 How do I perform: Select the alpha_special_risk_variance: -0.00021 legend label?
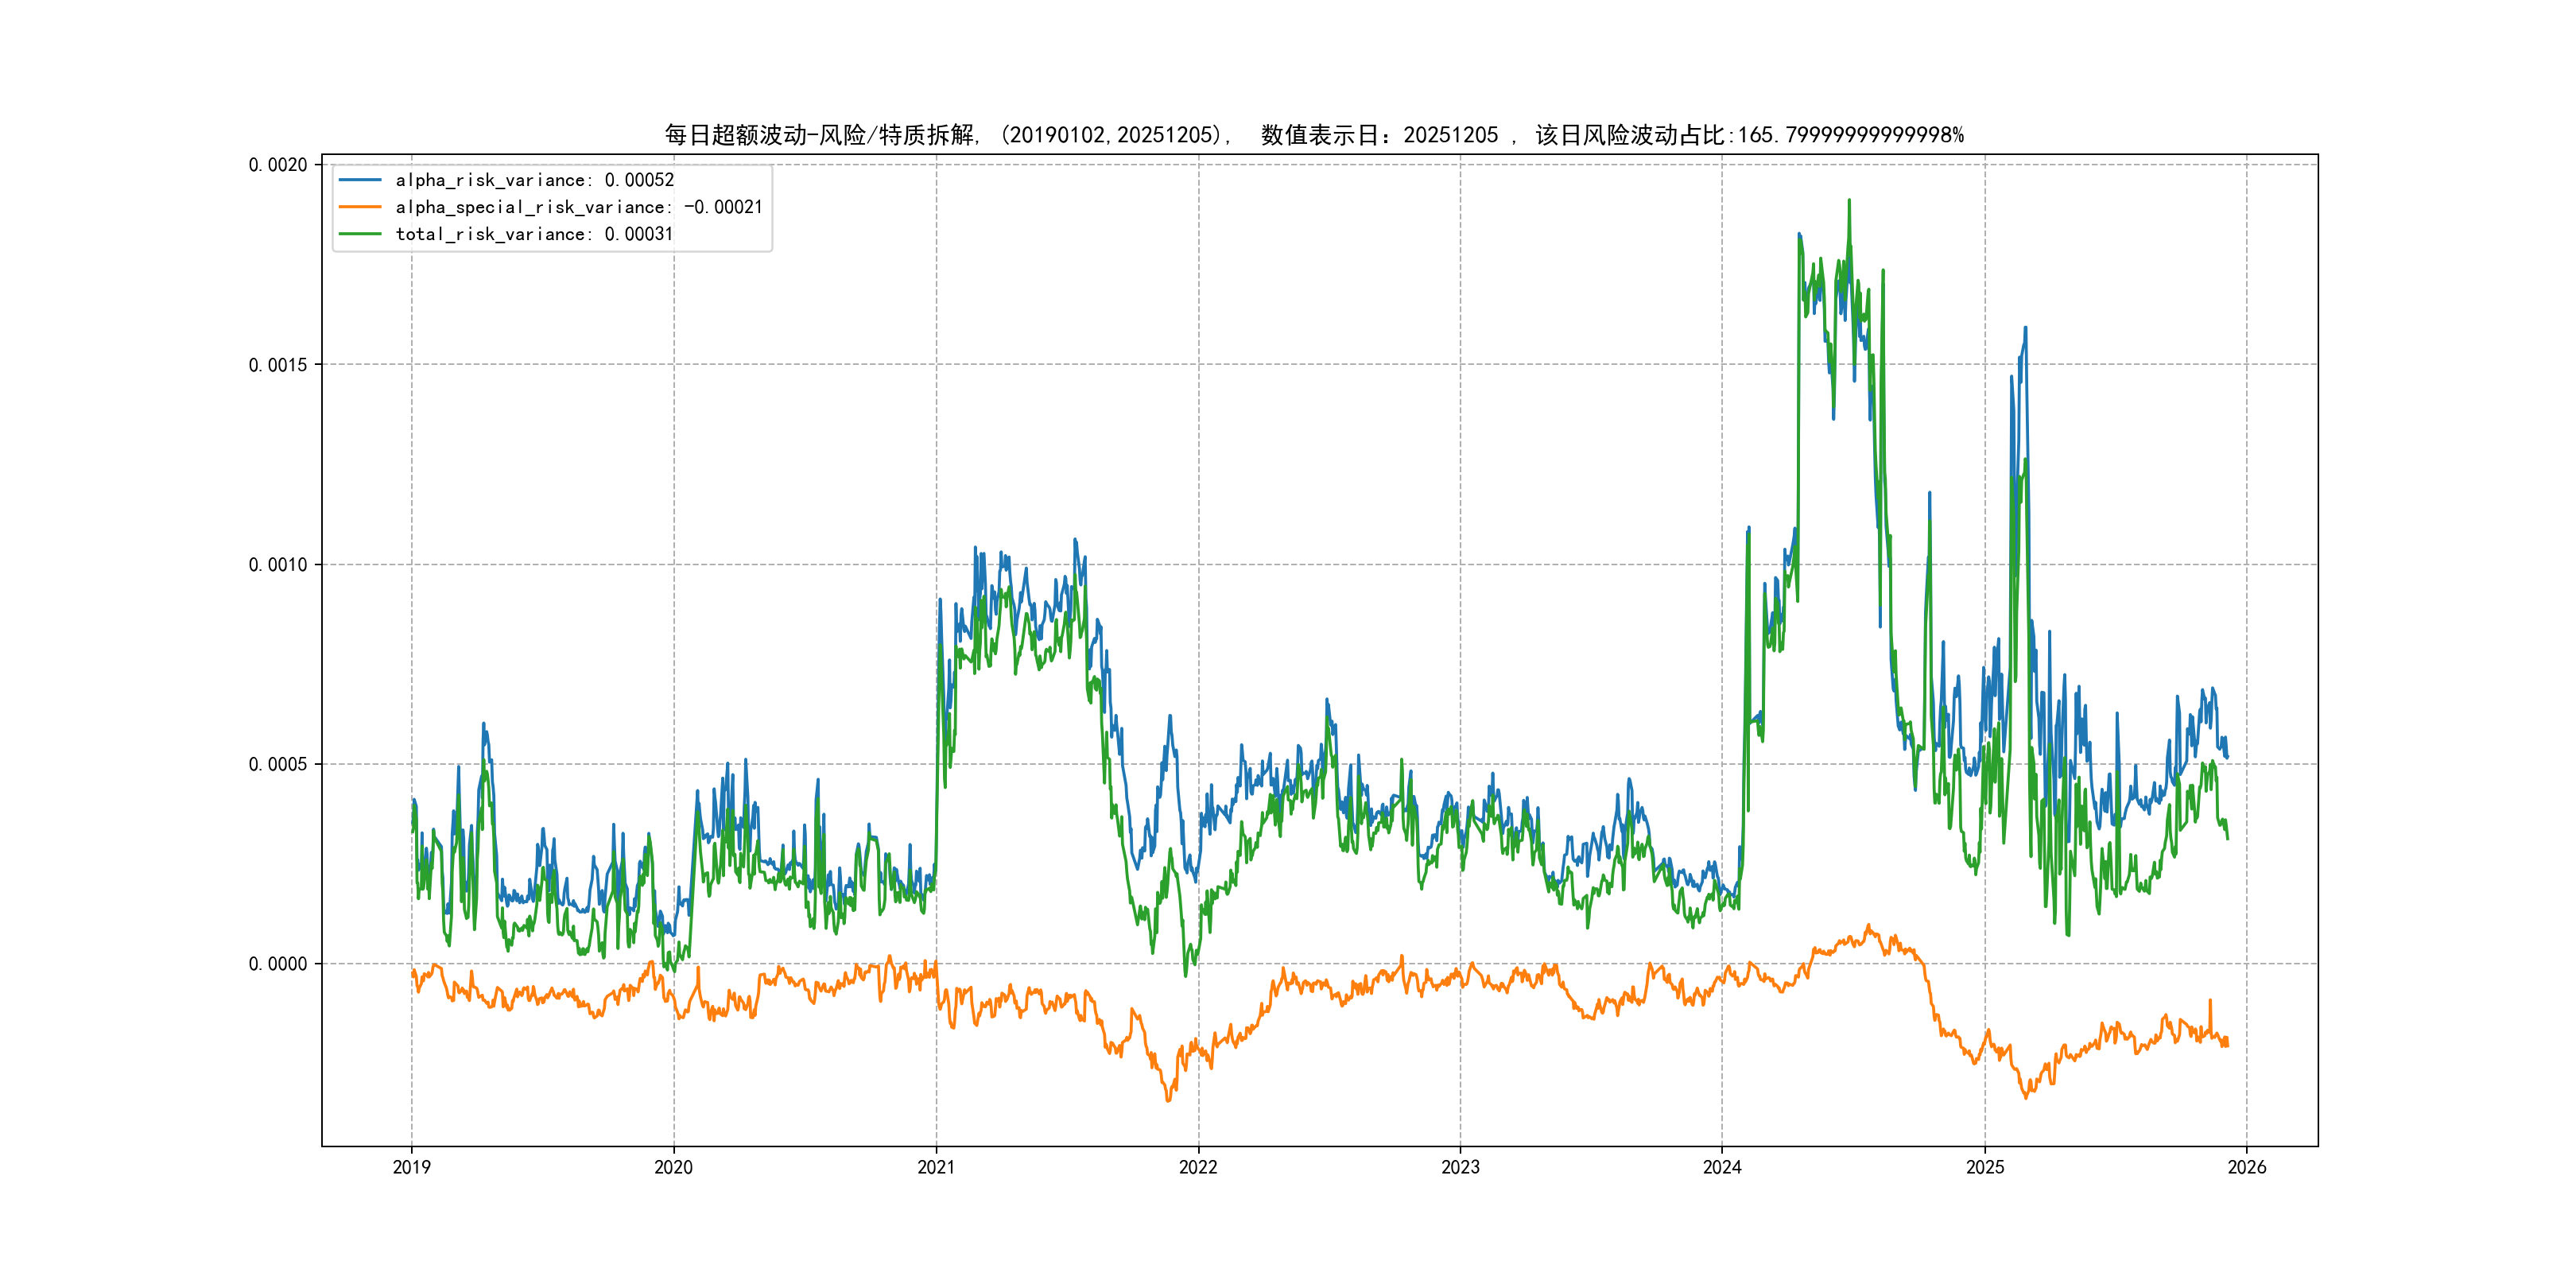[578, 207]
